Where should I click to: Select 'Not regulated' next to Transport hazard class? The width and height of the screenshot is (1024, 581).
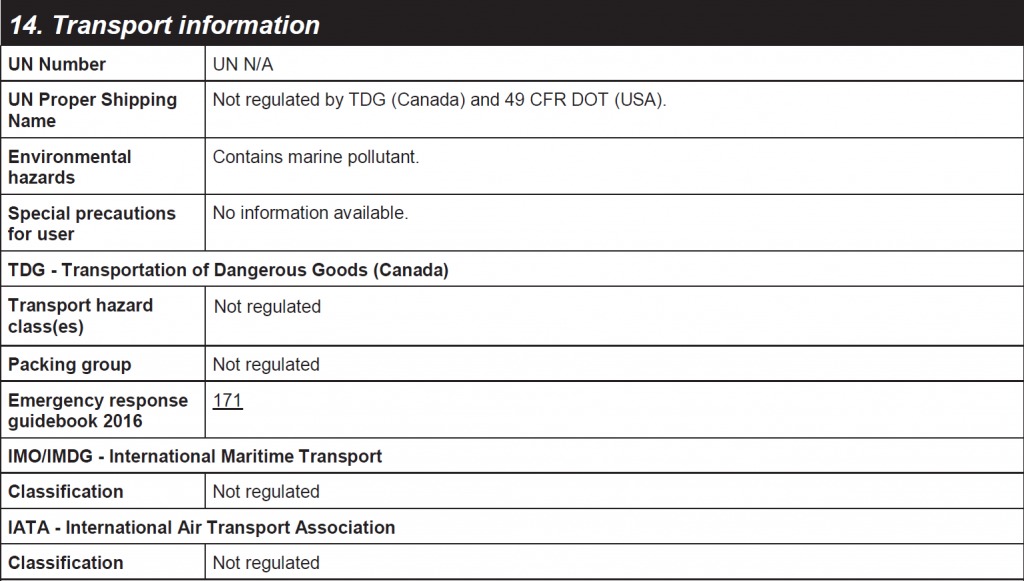(x=267, y=306)
